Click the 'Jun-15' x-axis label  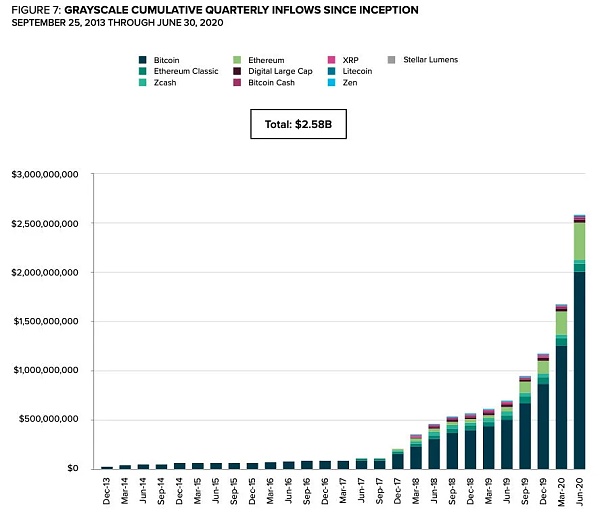pos(215,491)
